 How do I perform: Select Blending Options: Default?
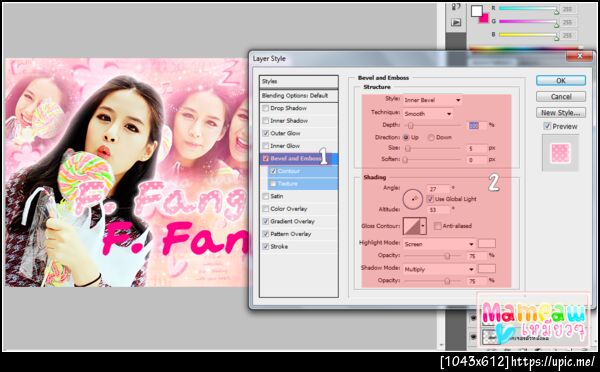(x=298, y=96)
